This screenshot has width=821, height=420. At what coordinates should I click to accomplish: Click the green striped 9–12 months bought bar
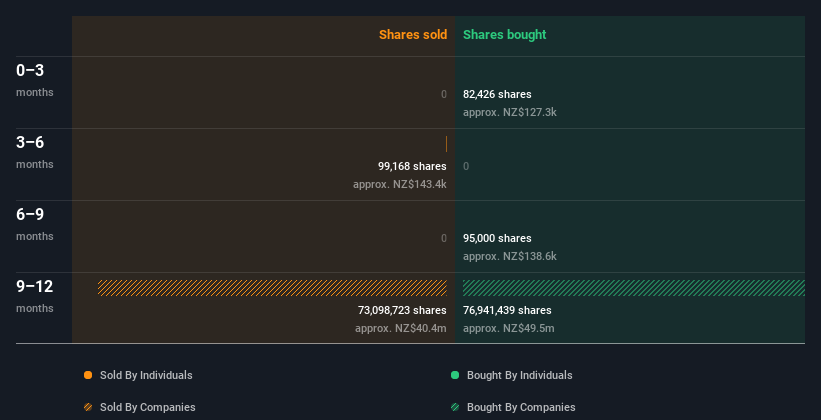pos(634,288)
